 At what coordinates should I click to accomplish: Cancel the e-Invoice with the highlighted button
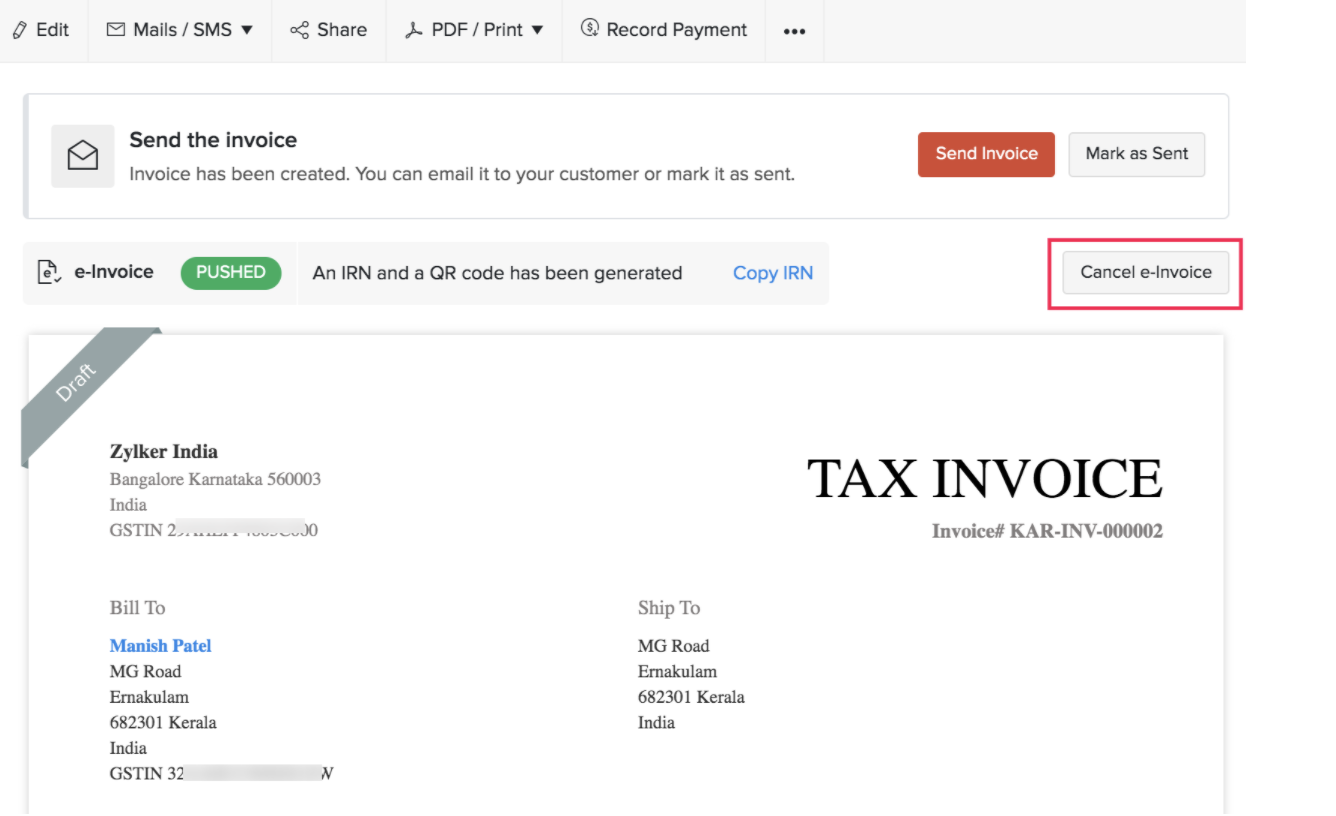(1145, 271)
